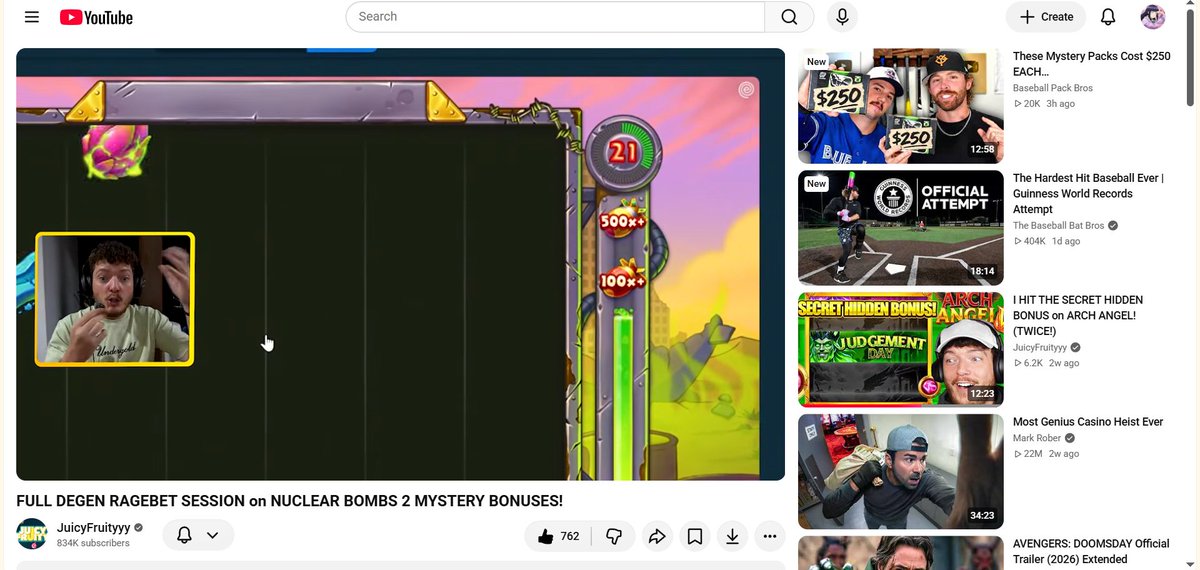The height and width of the screenshot is (570, 1200).
Task: Click '404K 1d ago' view count
Action: click(x=1047, y=242)
